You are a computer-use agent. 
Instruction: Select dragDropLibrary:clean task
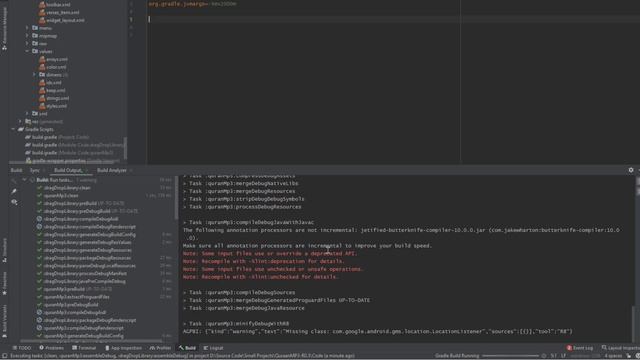(x=67, y=188)
